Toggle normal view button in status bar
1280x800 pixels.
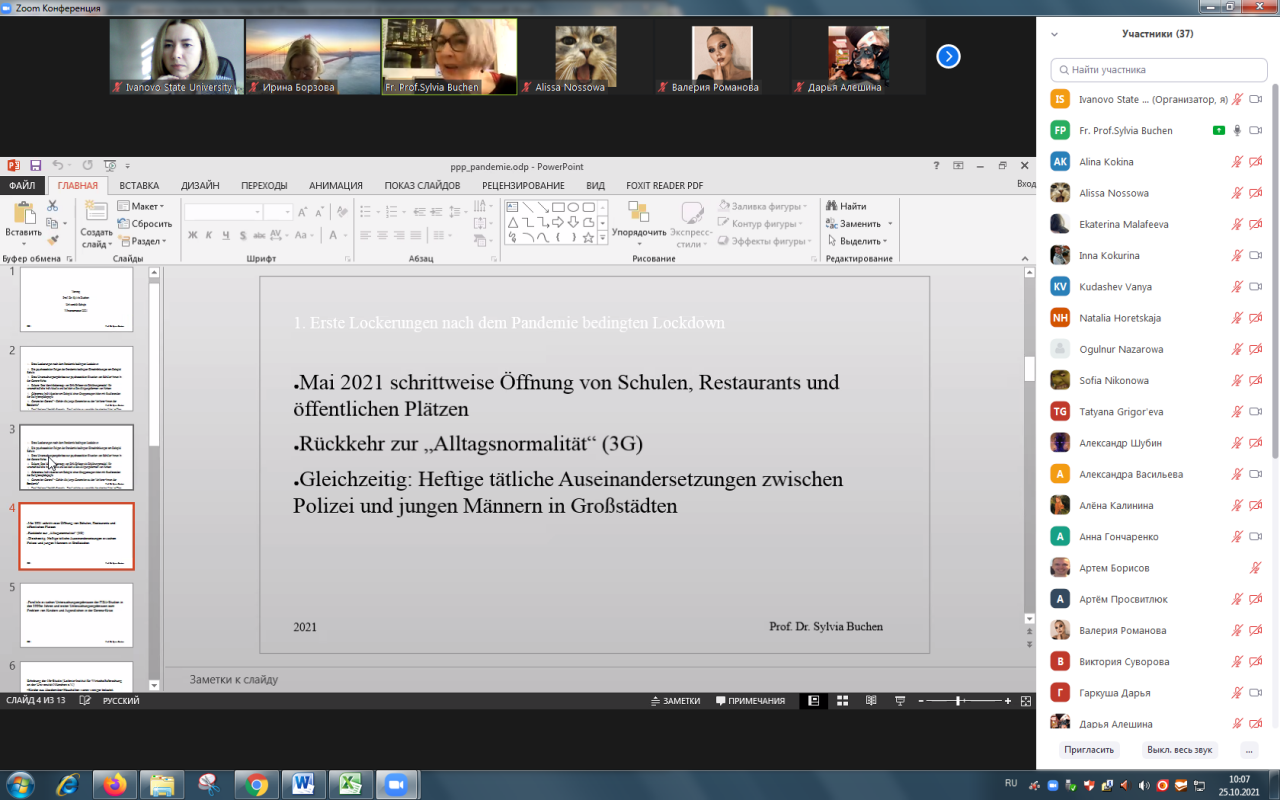coord(814,701)
